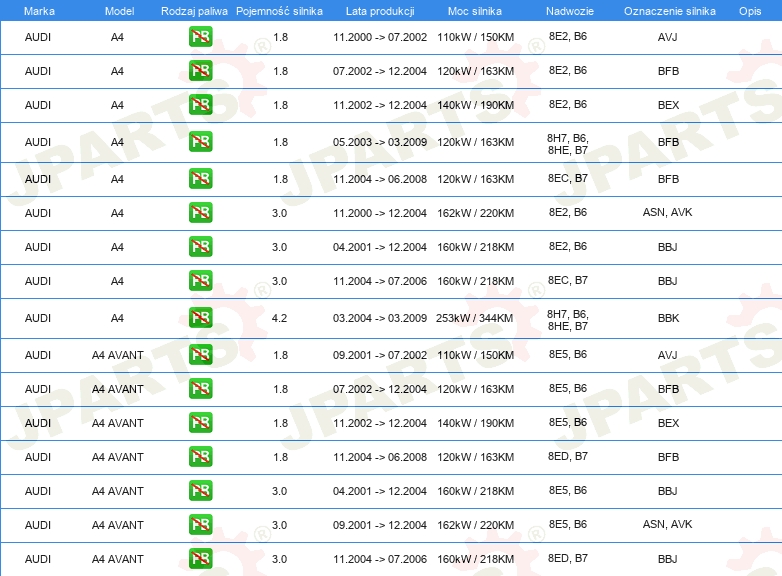Click fuel icon in A4 05.2003 BFB row

coord(200,142)
